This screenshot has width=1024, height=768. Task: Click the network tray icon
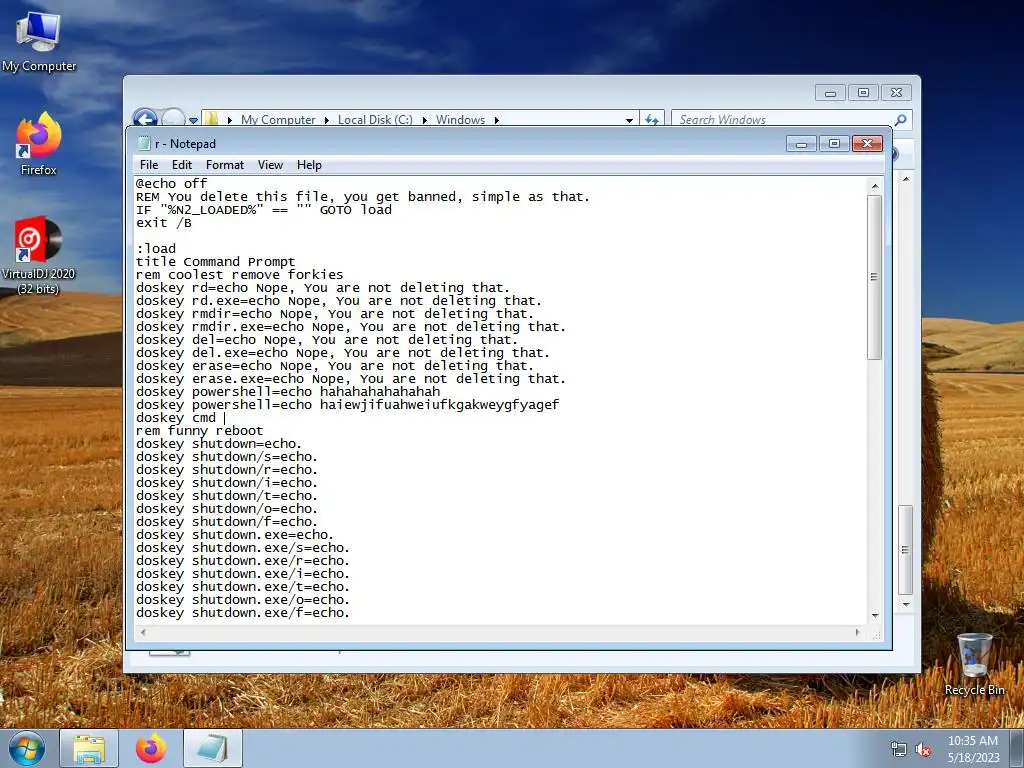[899, 750]
